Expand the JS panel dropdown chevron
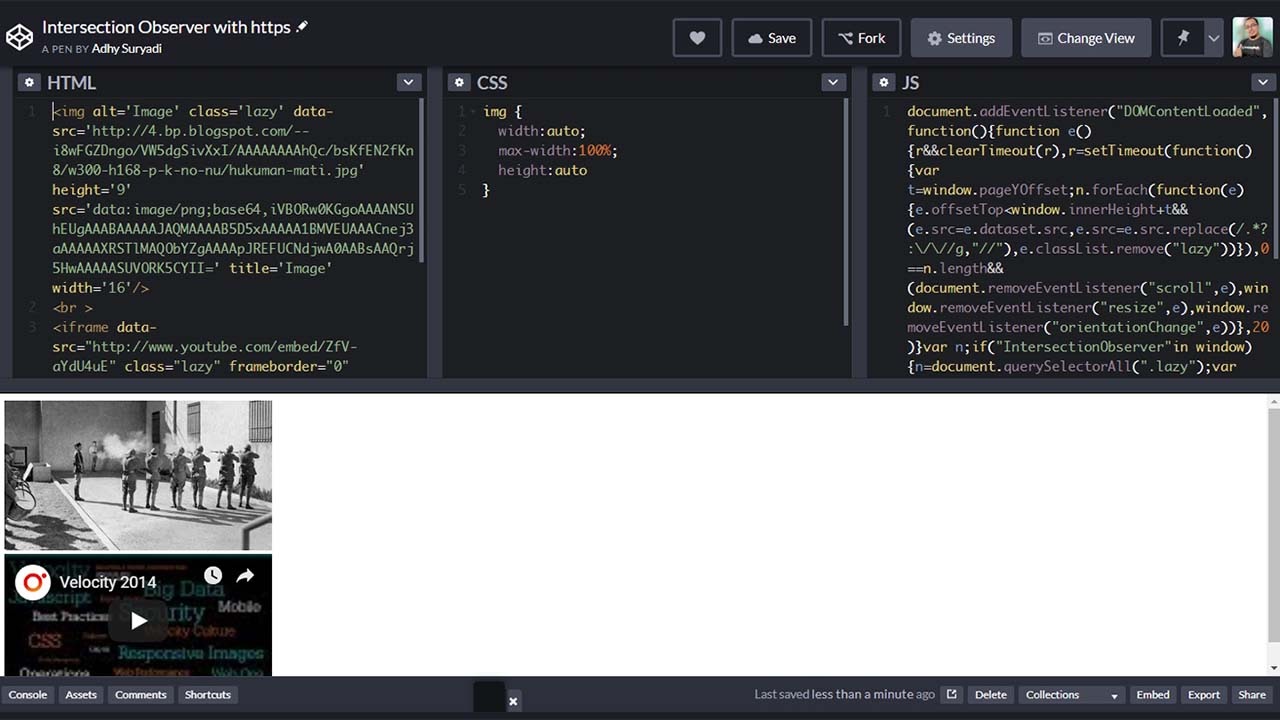The height and width of the screenshot is (720, 1280). pyautogui.click(x=1263, y=82)
